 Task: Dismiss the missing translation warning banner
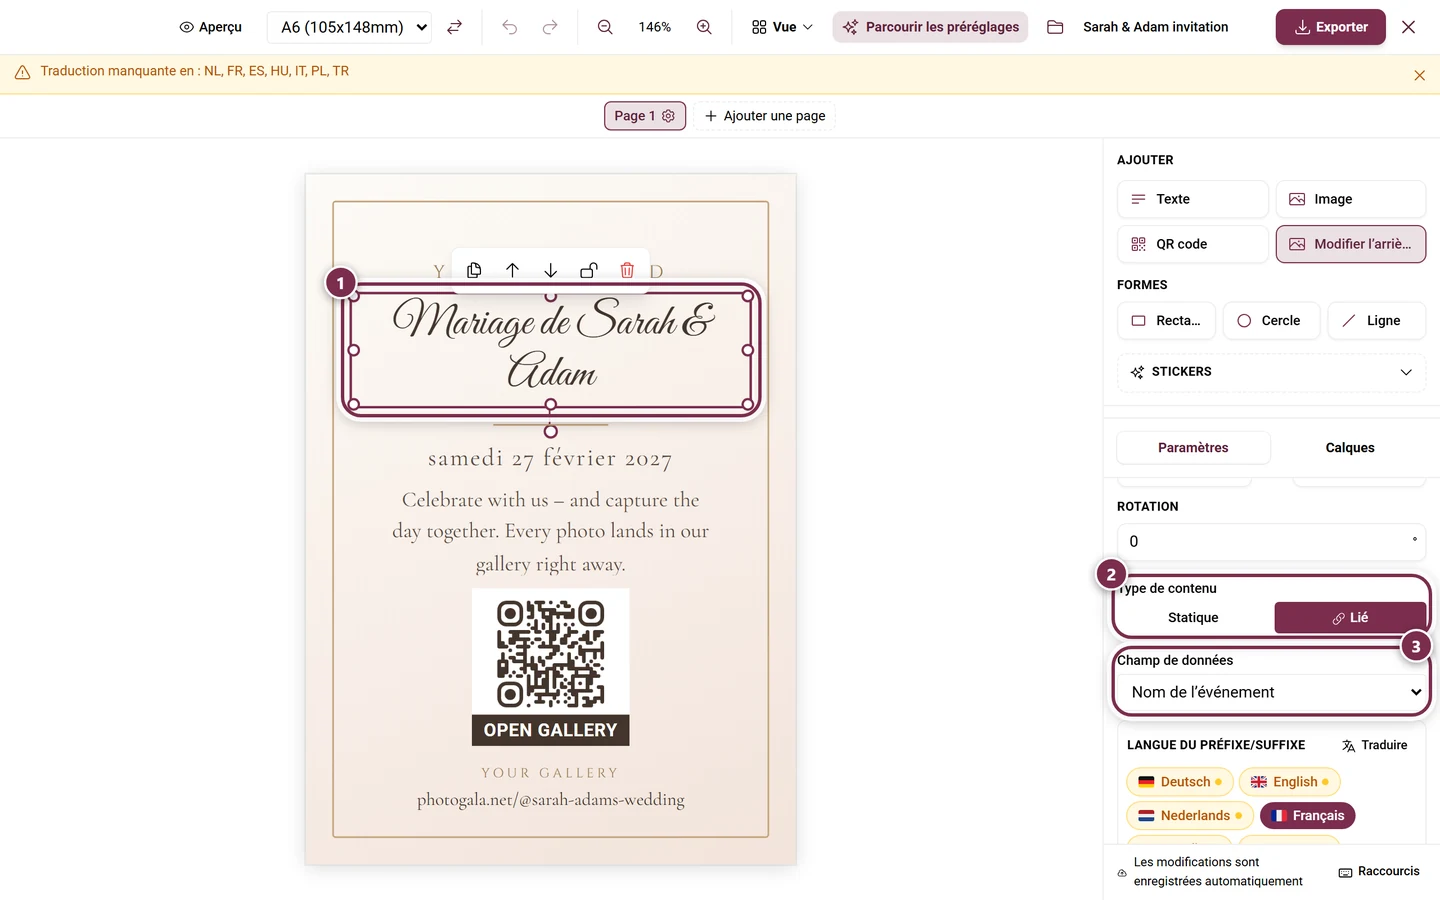[x=1419, y=75]
